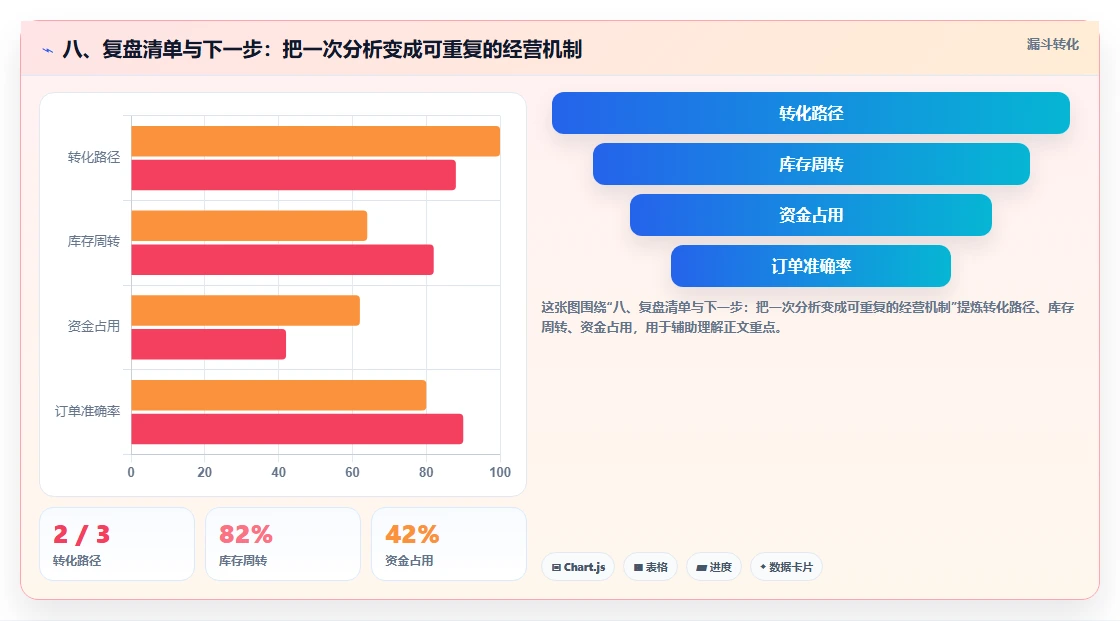The height and width of the screenshot is (621, 1120).
Task: Click the 转化路径 chart axis label
Action: [x=94, y=157]
